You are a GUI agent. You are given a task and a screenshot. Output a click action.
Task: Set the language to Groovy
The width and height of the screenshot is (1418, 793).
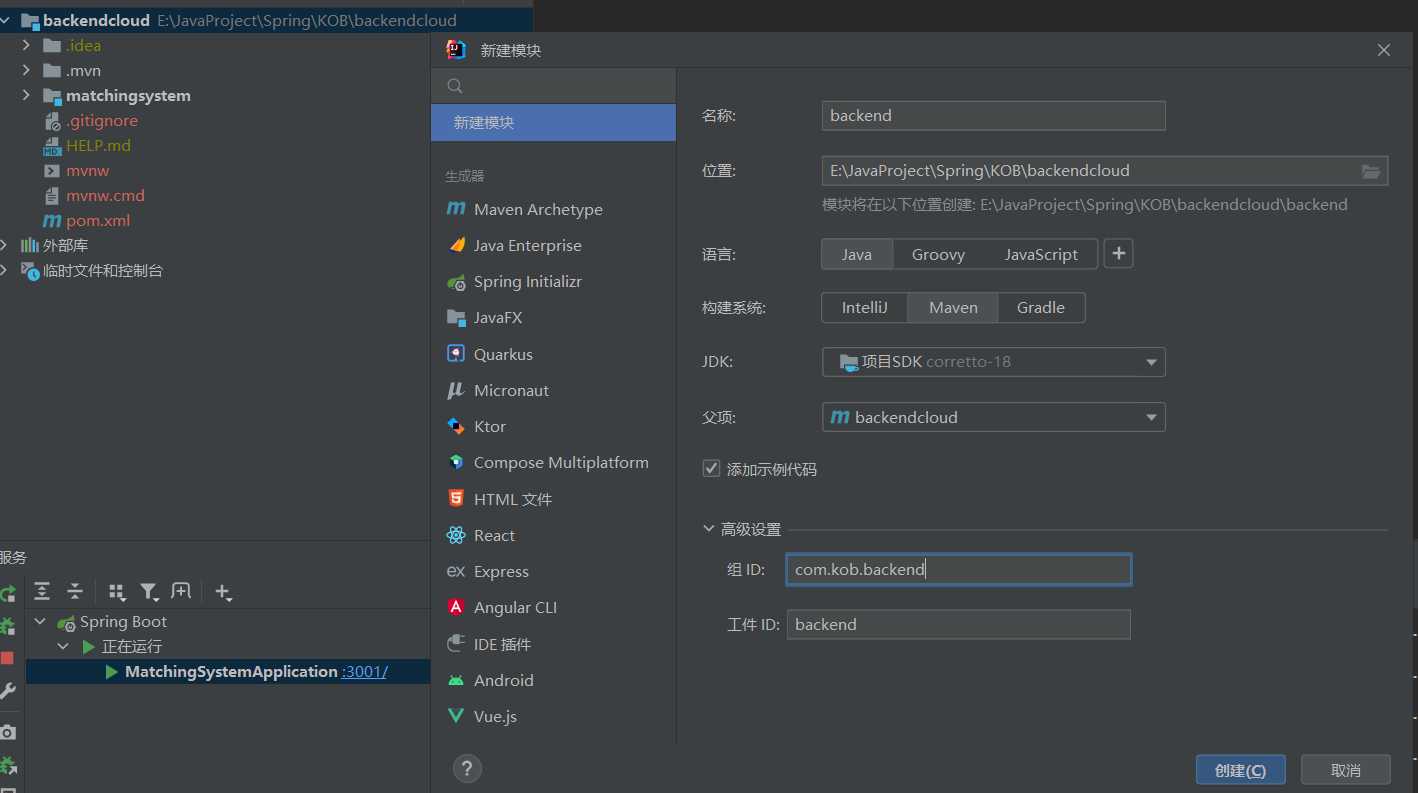pos(938,254)
